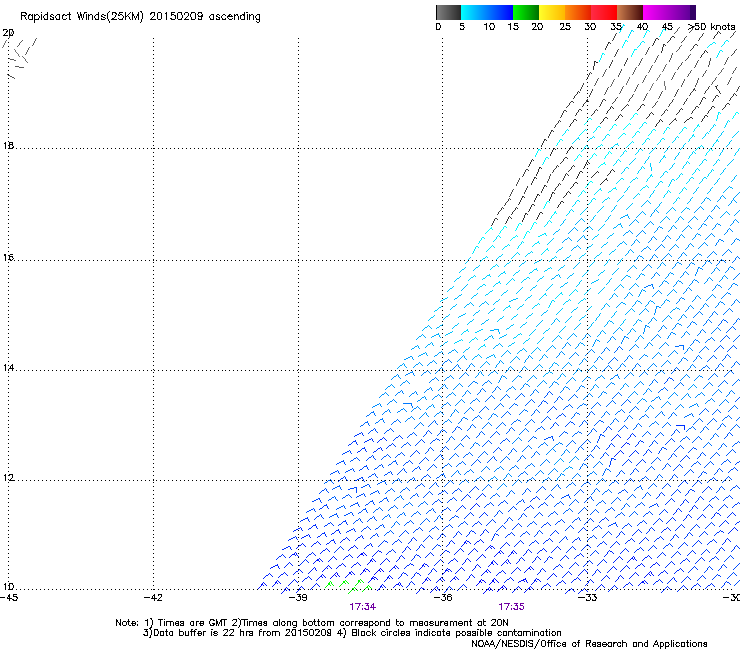Select the gray 0-5 knots color swatch
This screenshot has width=740, height=650.
pos(448,12)
